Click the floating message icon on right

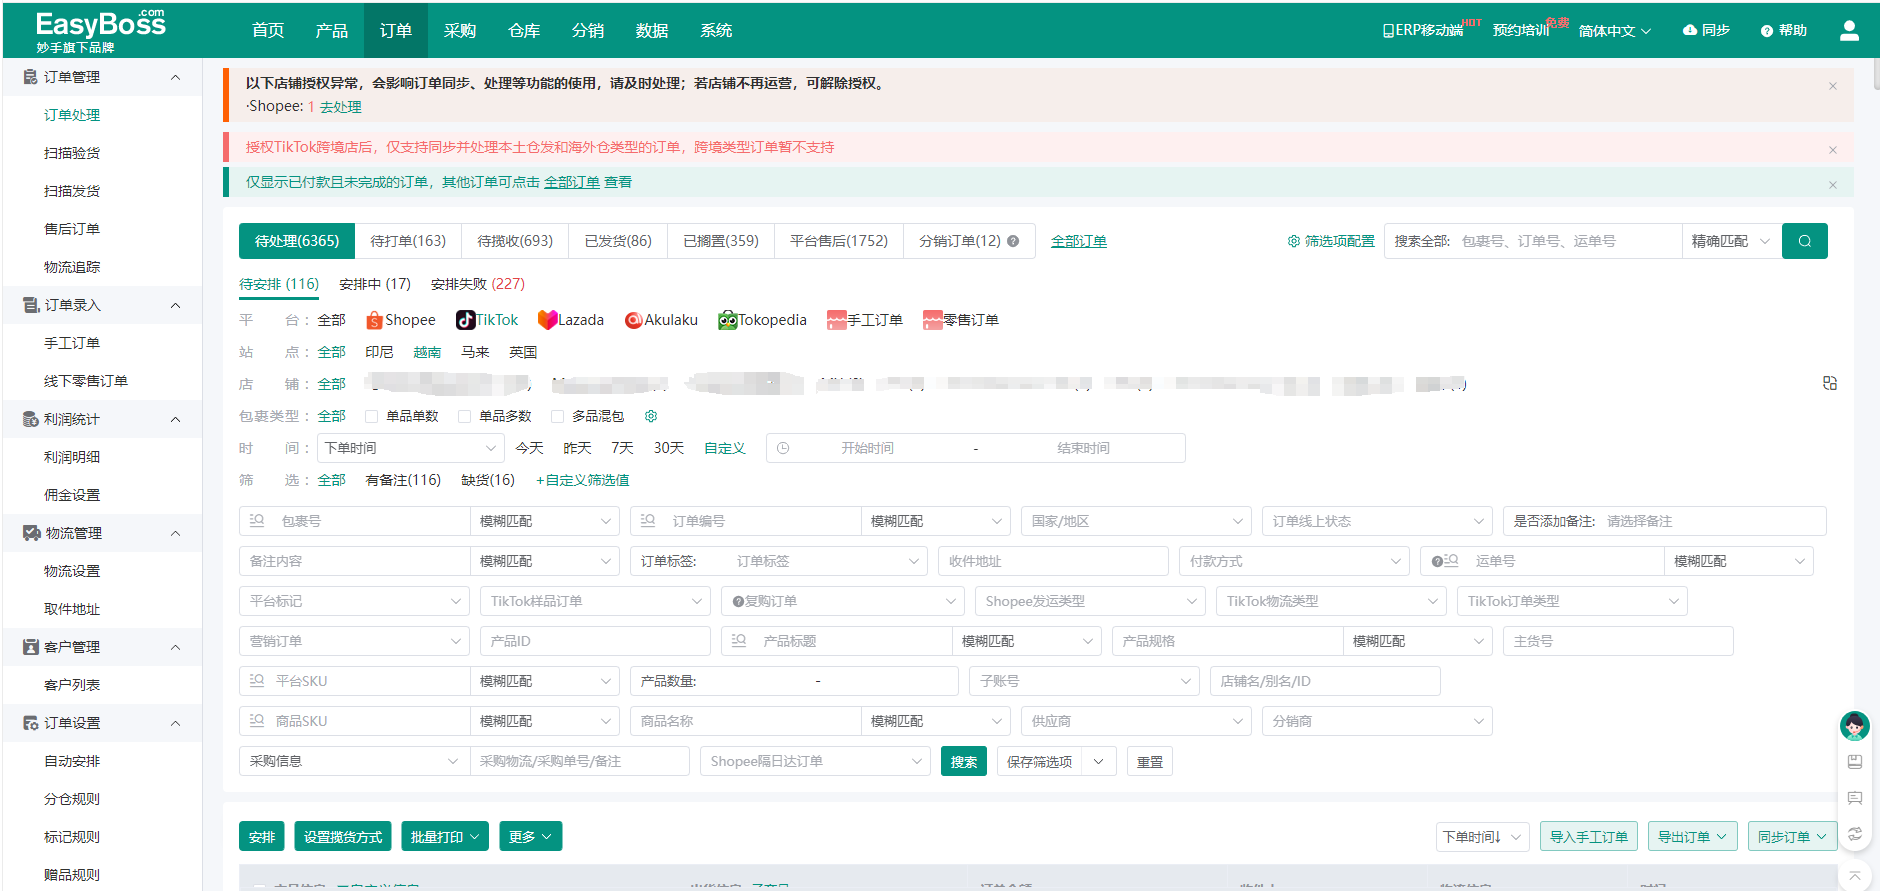coord(1855,798)
